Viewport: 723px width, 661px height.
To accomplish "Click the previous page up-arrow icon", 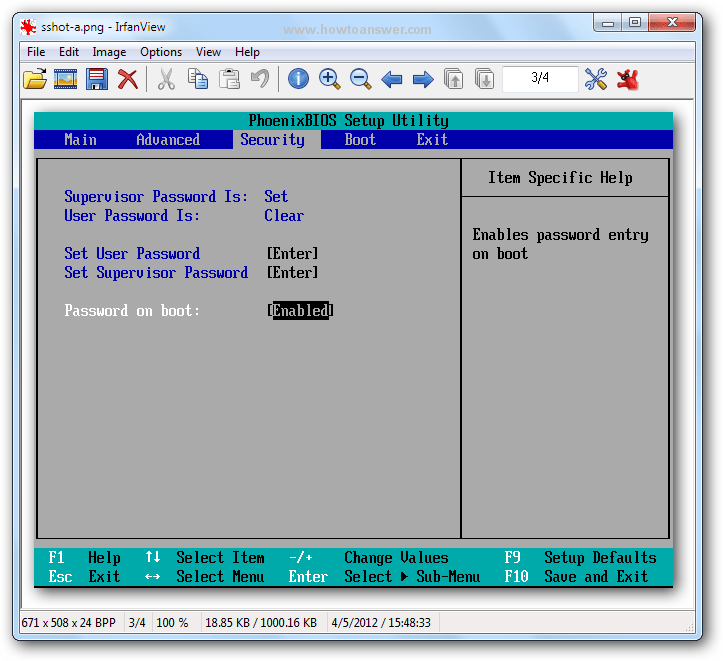I will click(x=454, y=79).
